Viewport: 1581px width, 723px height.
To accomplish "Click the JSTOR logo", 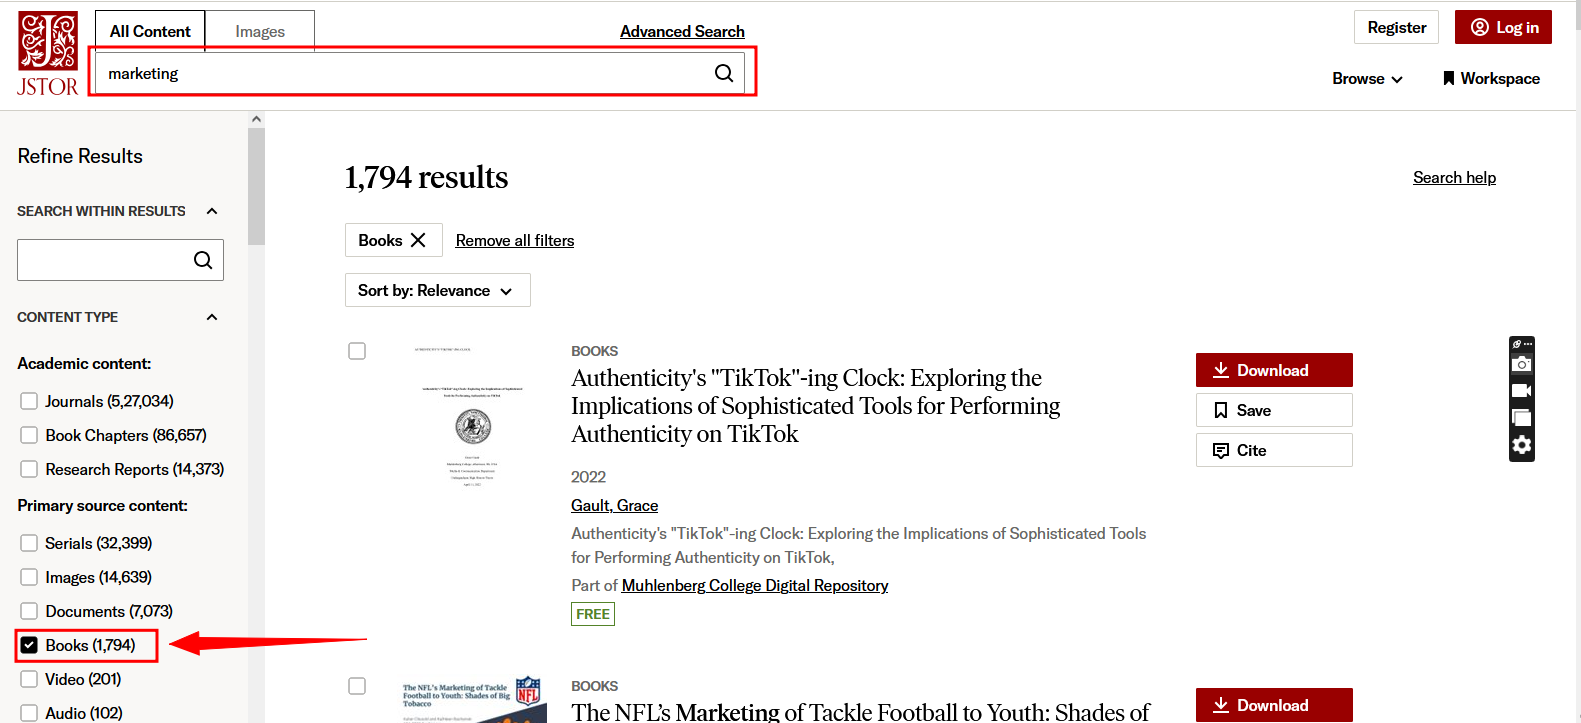I will coord(47,54).
